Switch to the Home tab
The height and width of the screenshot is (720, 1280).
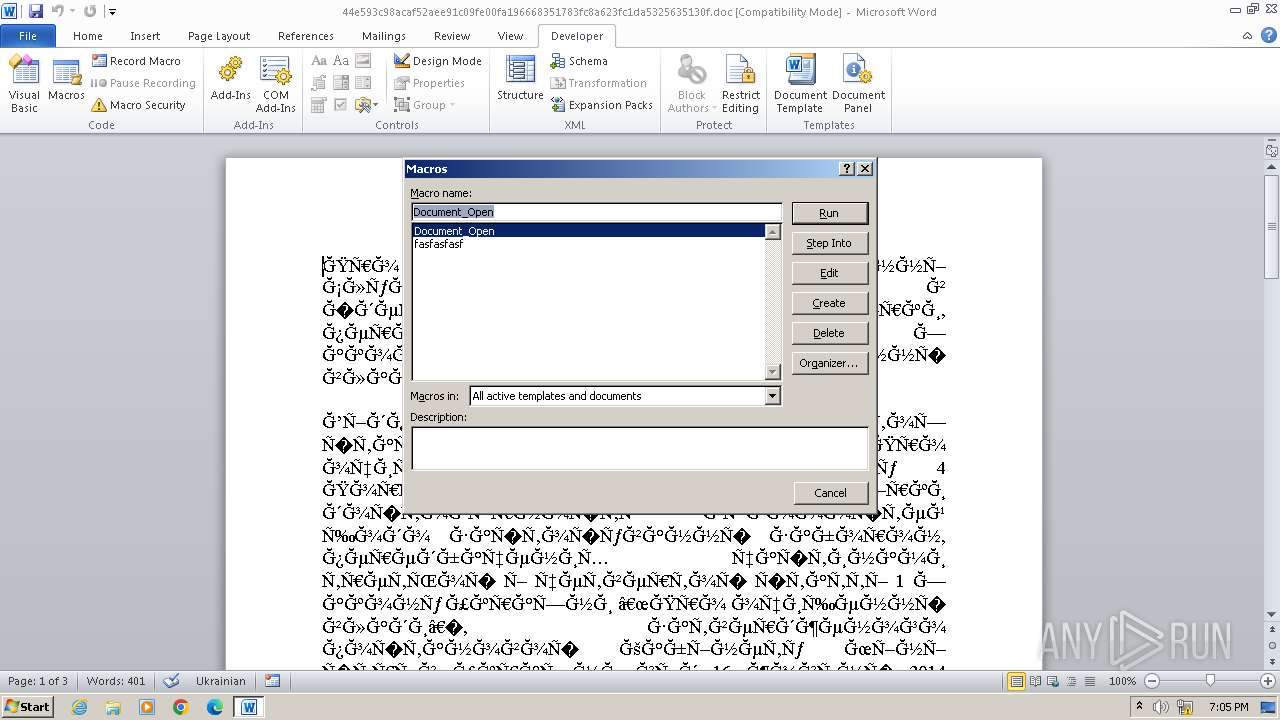tap(88, 35)
